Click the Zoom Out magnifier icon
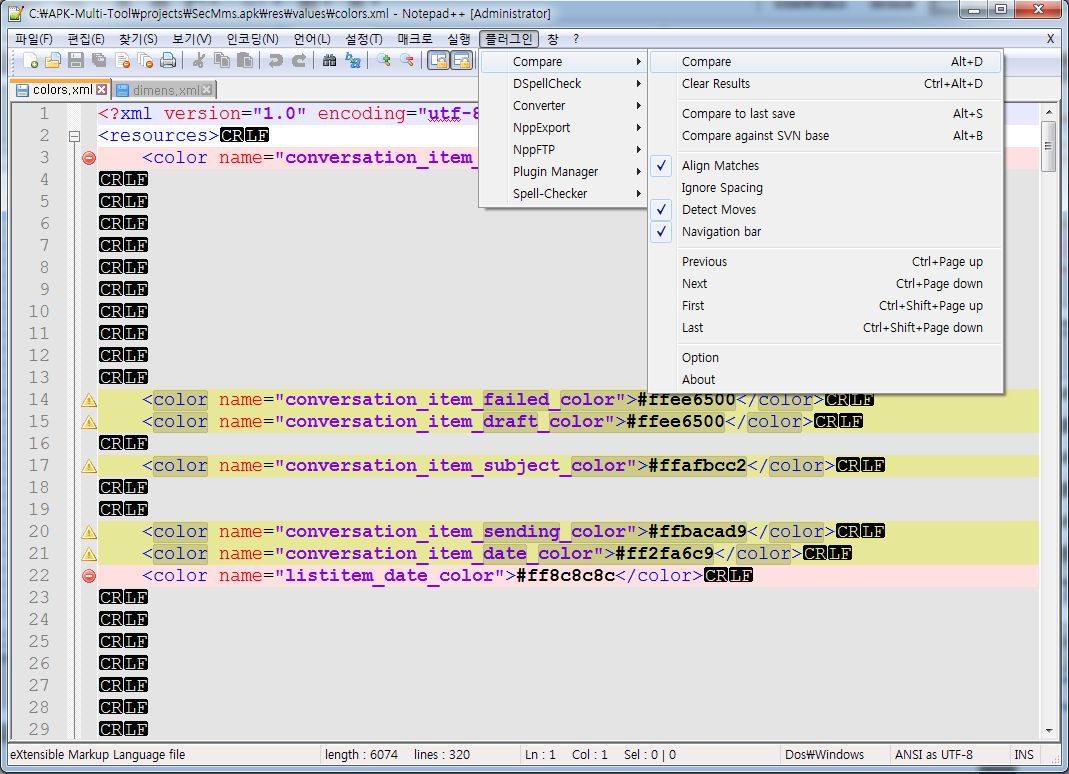 click(x=407, y=61)
